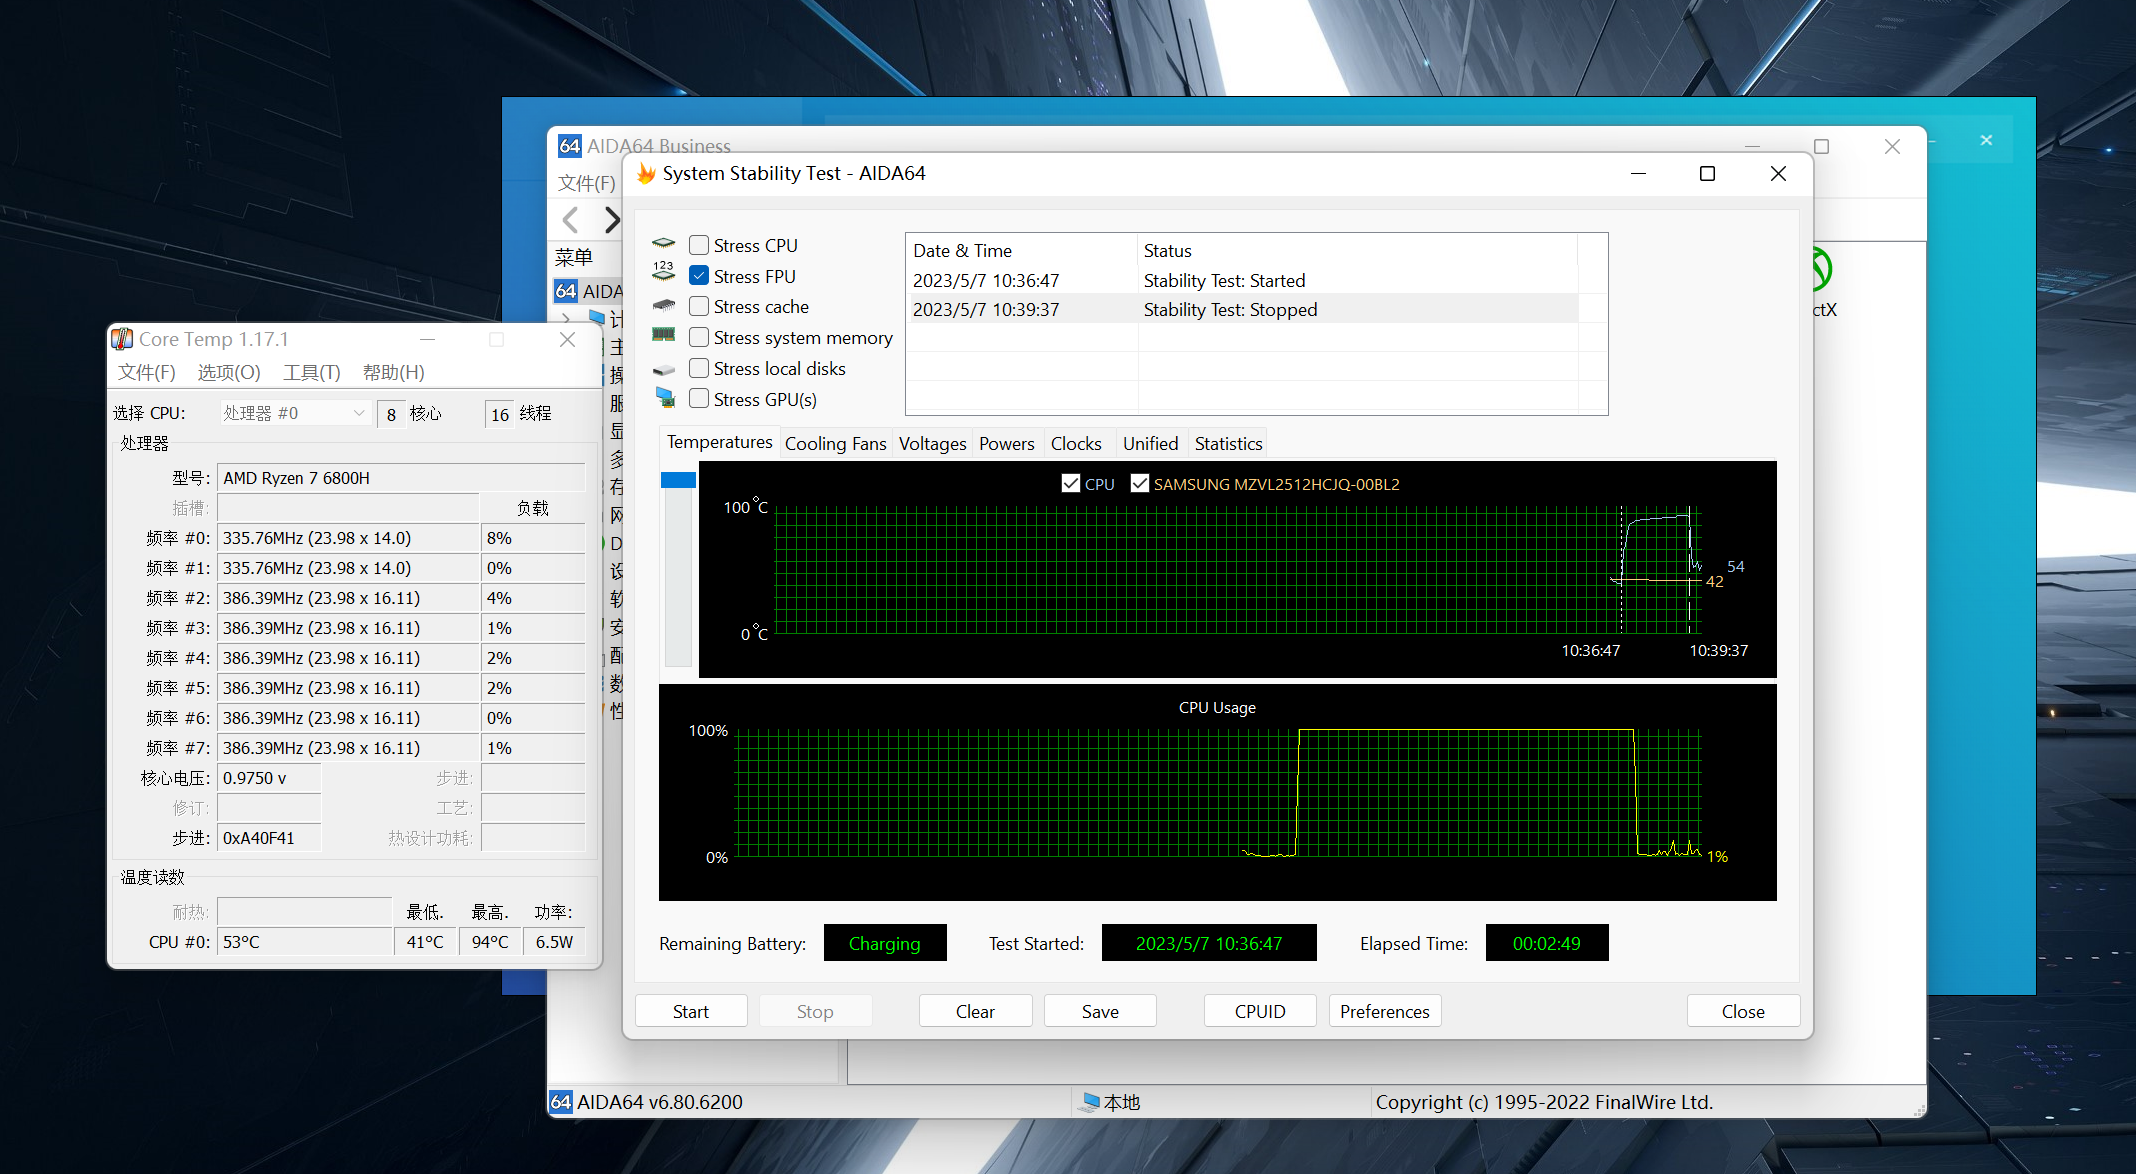Viewport: 2136px width, 1174px height.
Task: Switch to the Temperatures tab
Action: coord(719,442)
